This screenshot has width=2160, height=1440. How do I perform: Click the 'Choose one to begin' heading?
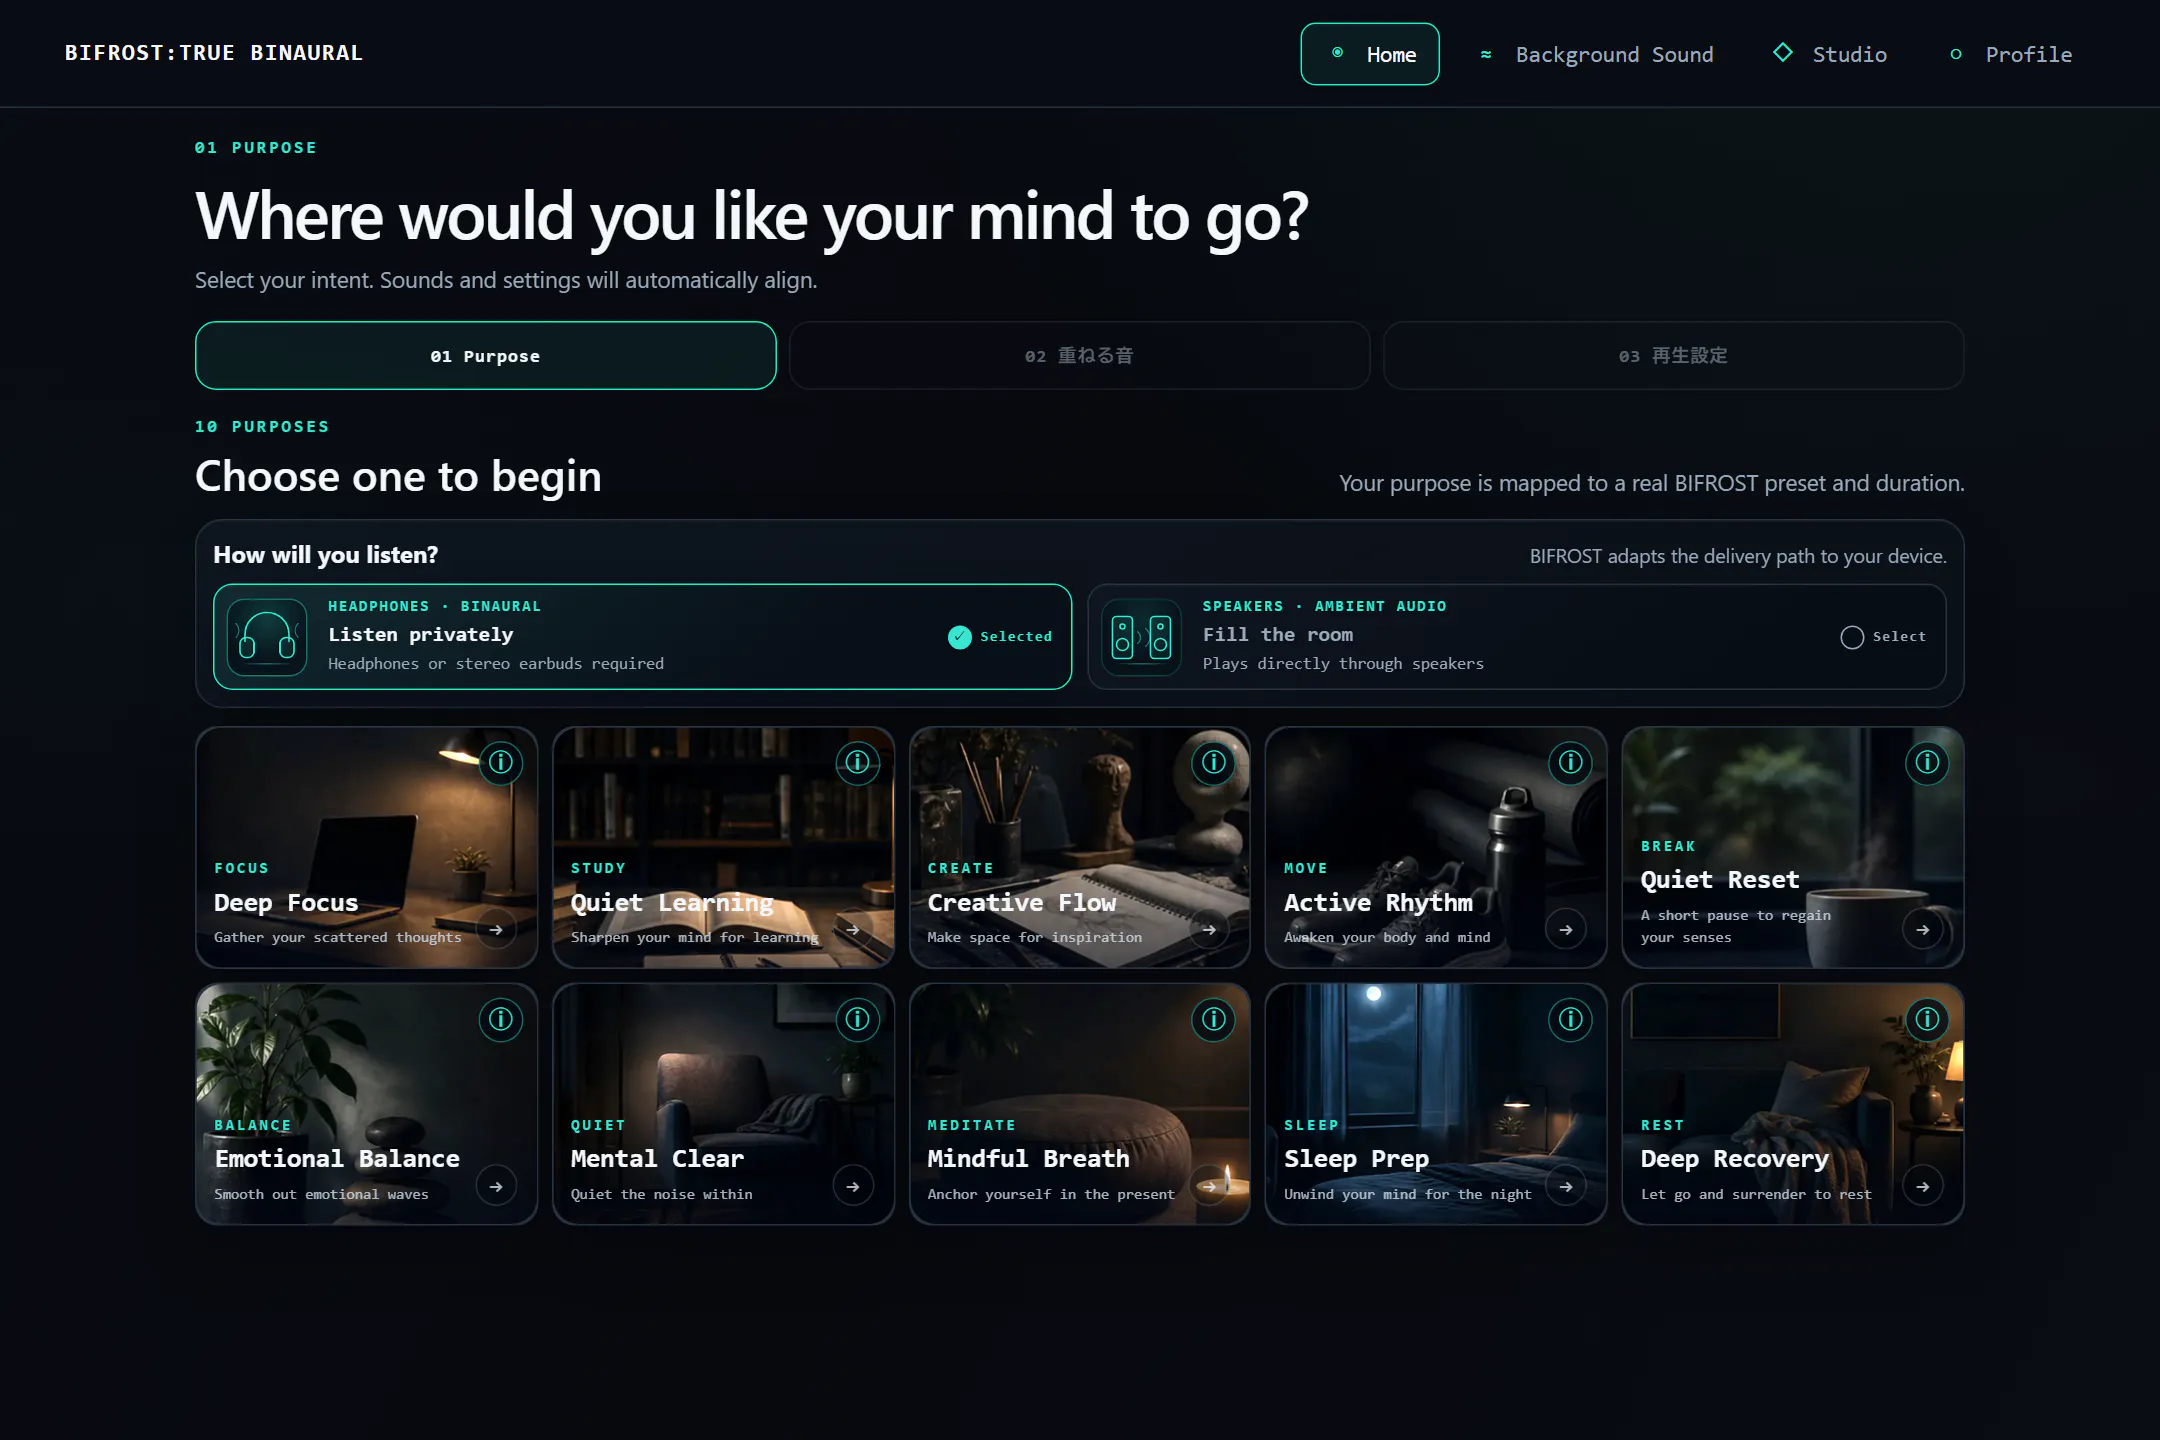(398, 477)
